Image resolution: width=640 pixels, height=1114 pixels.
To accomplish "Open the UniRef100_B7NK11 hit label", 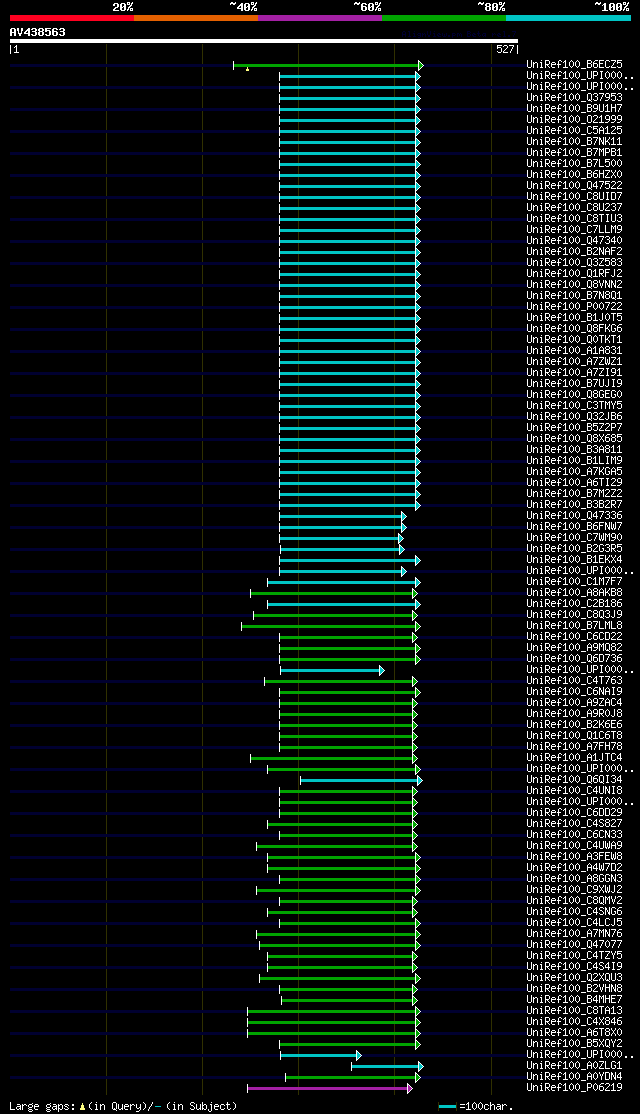I will 575,141.
